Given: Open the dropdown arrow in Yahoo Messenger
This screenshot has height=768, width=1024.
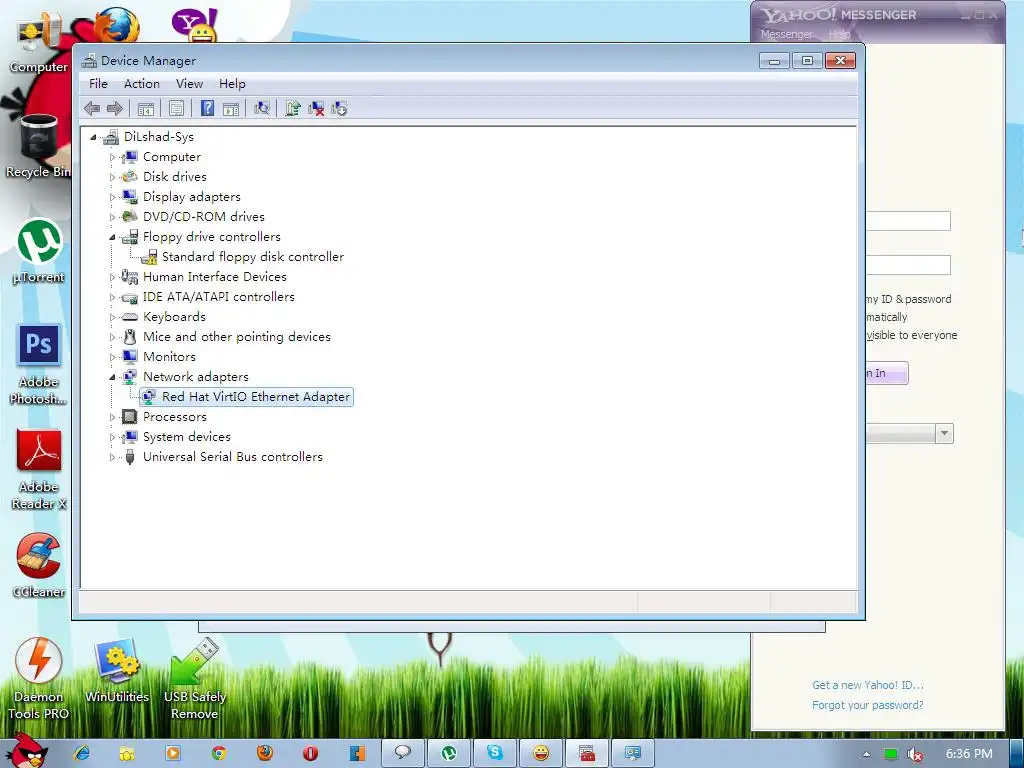Looking at the screenshot, I should click(944, 434).
